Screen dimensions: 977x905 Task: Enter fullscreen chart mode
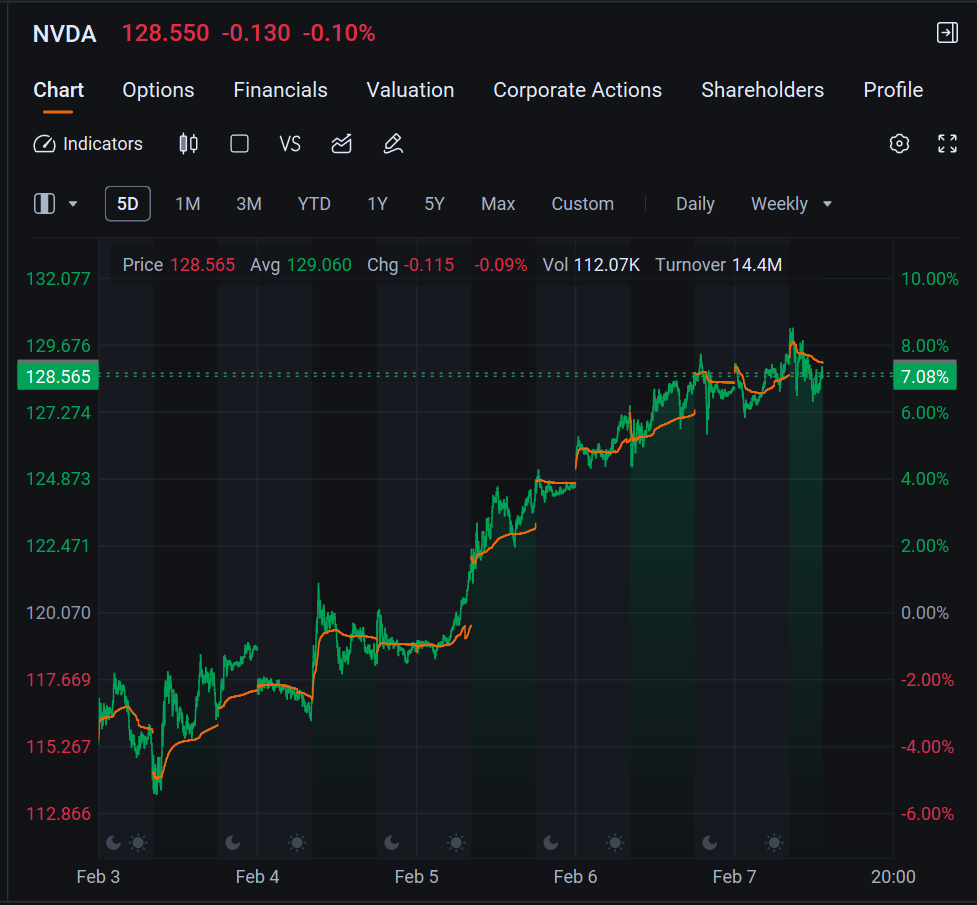(947, 144)
